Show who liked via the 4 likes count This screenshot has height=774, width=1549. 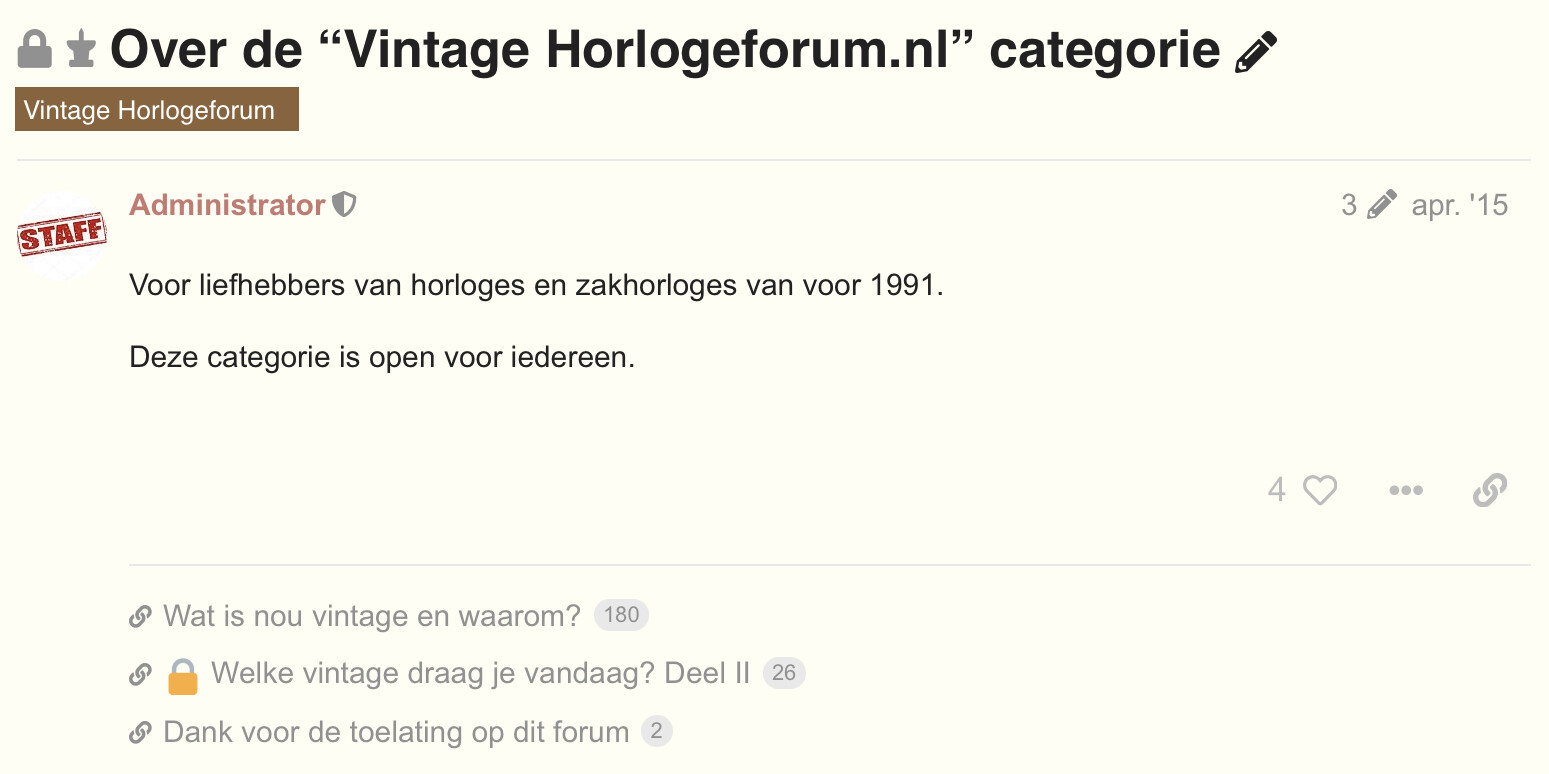tap(1276, 490)
